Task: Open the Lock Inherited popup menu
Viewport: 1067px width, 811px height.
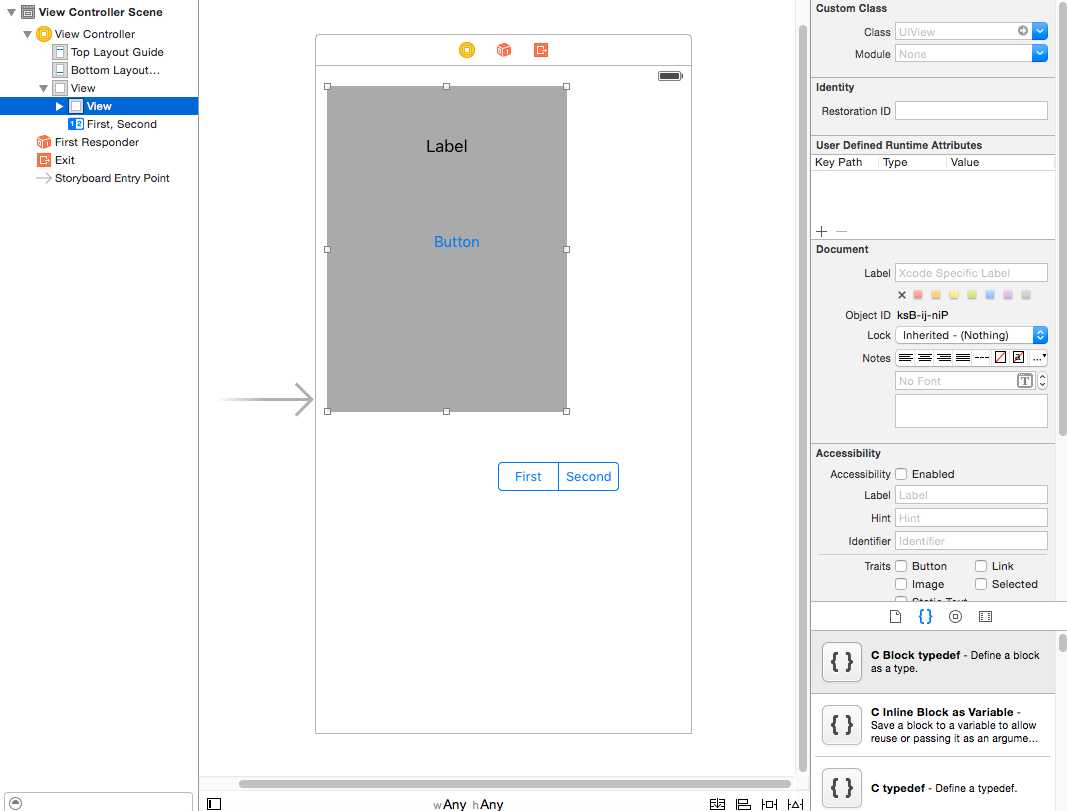Action: [x=971, y=335]
